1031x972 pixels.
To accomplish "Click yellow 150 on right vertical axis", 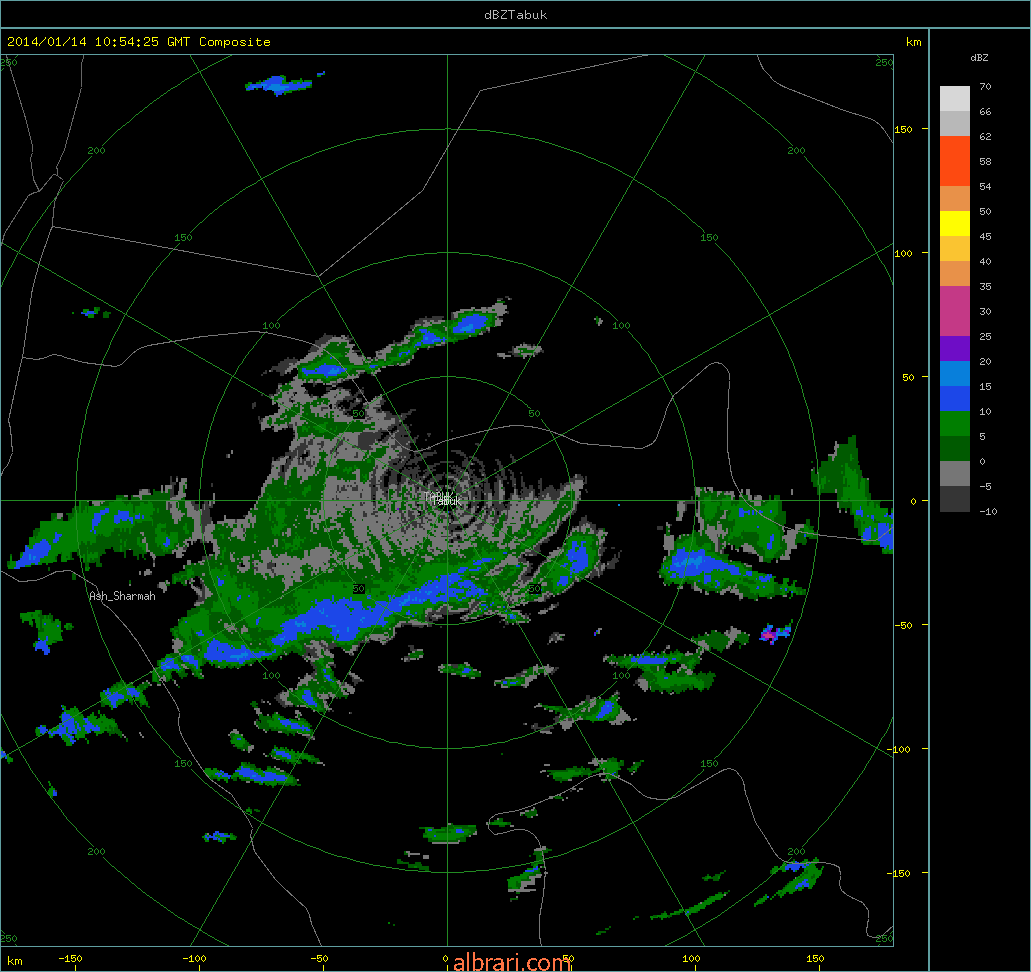I will click(903, 130).
